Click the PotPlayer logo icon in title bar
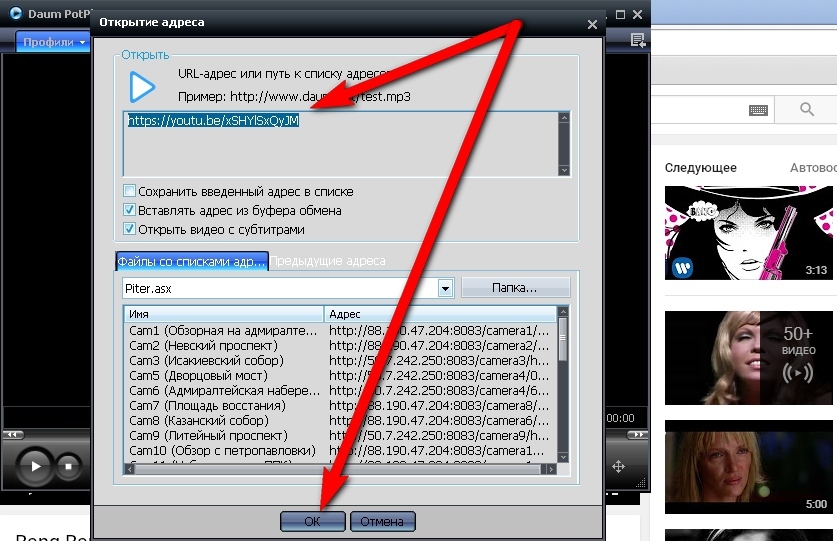 point(15,13)
